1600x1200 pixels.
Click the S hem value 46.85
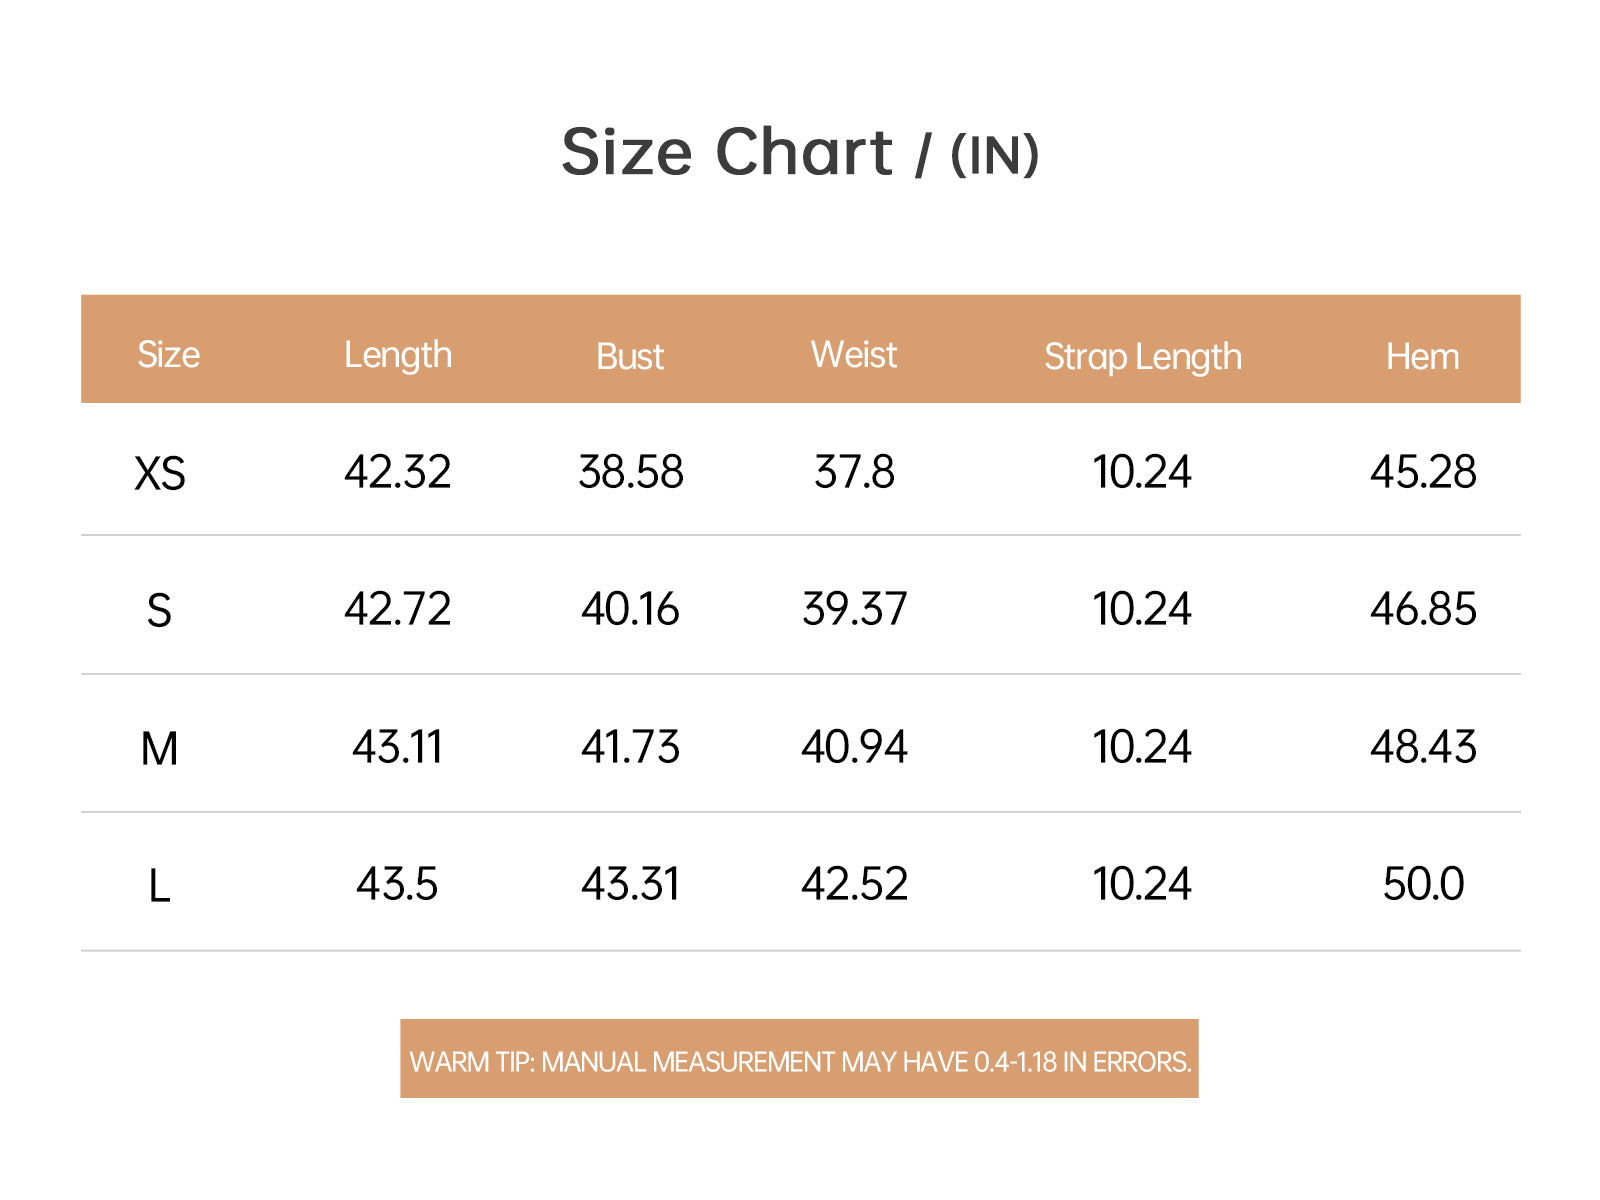[1423, 609]
